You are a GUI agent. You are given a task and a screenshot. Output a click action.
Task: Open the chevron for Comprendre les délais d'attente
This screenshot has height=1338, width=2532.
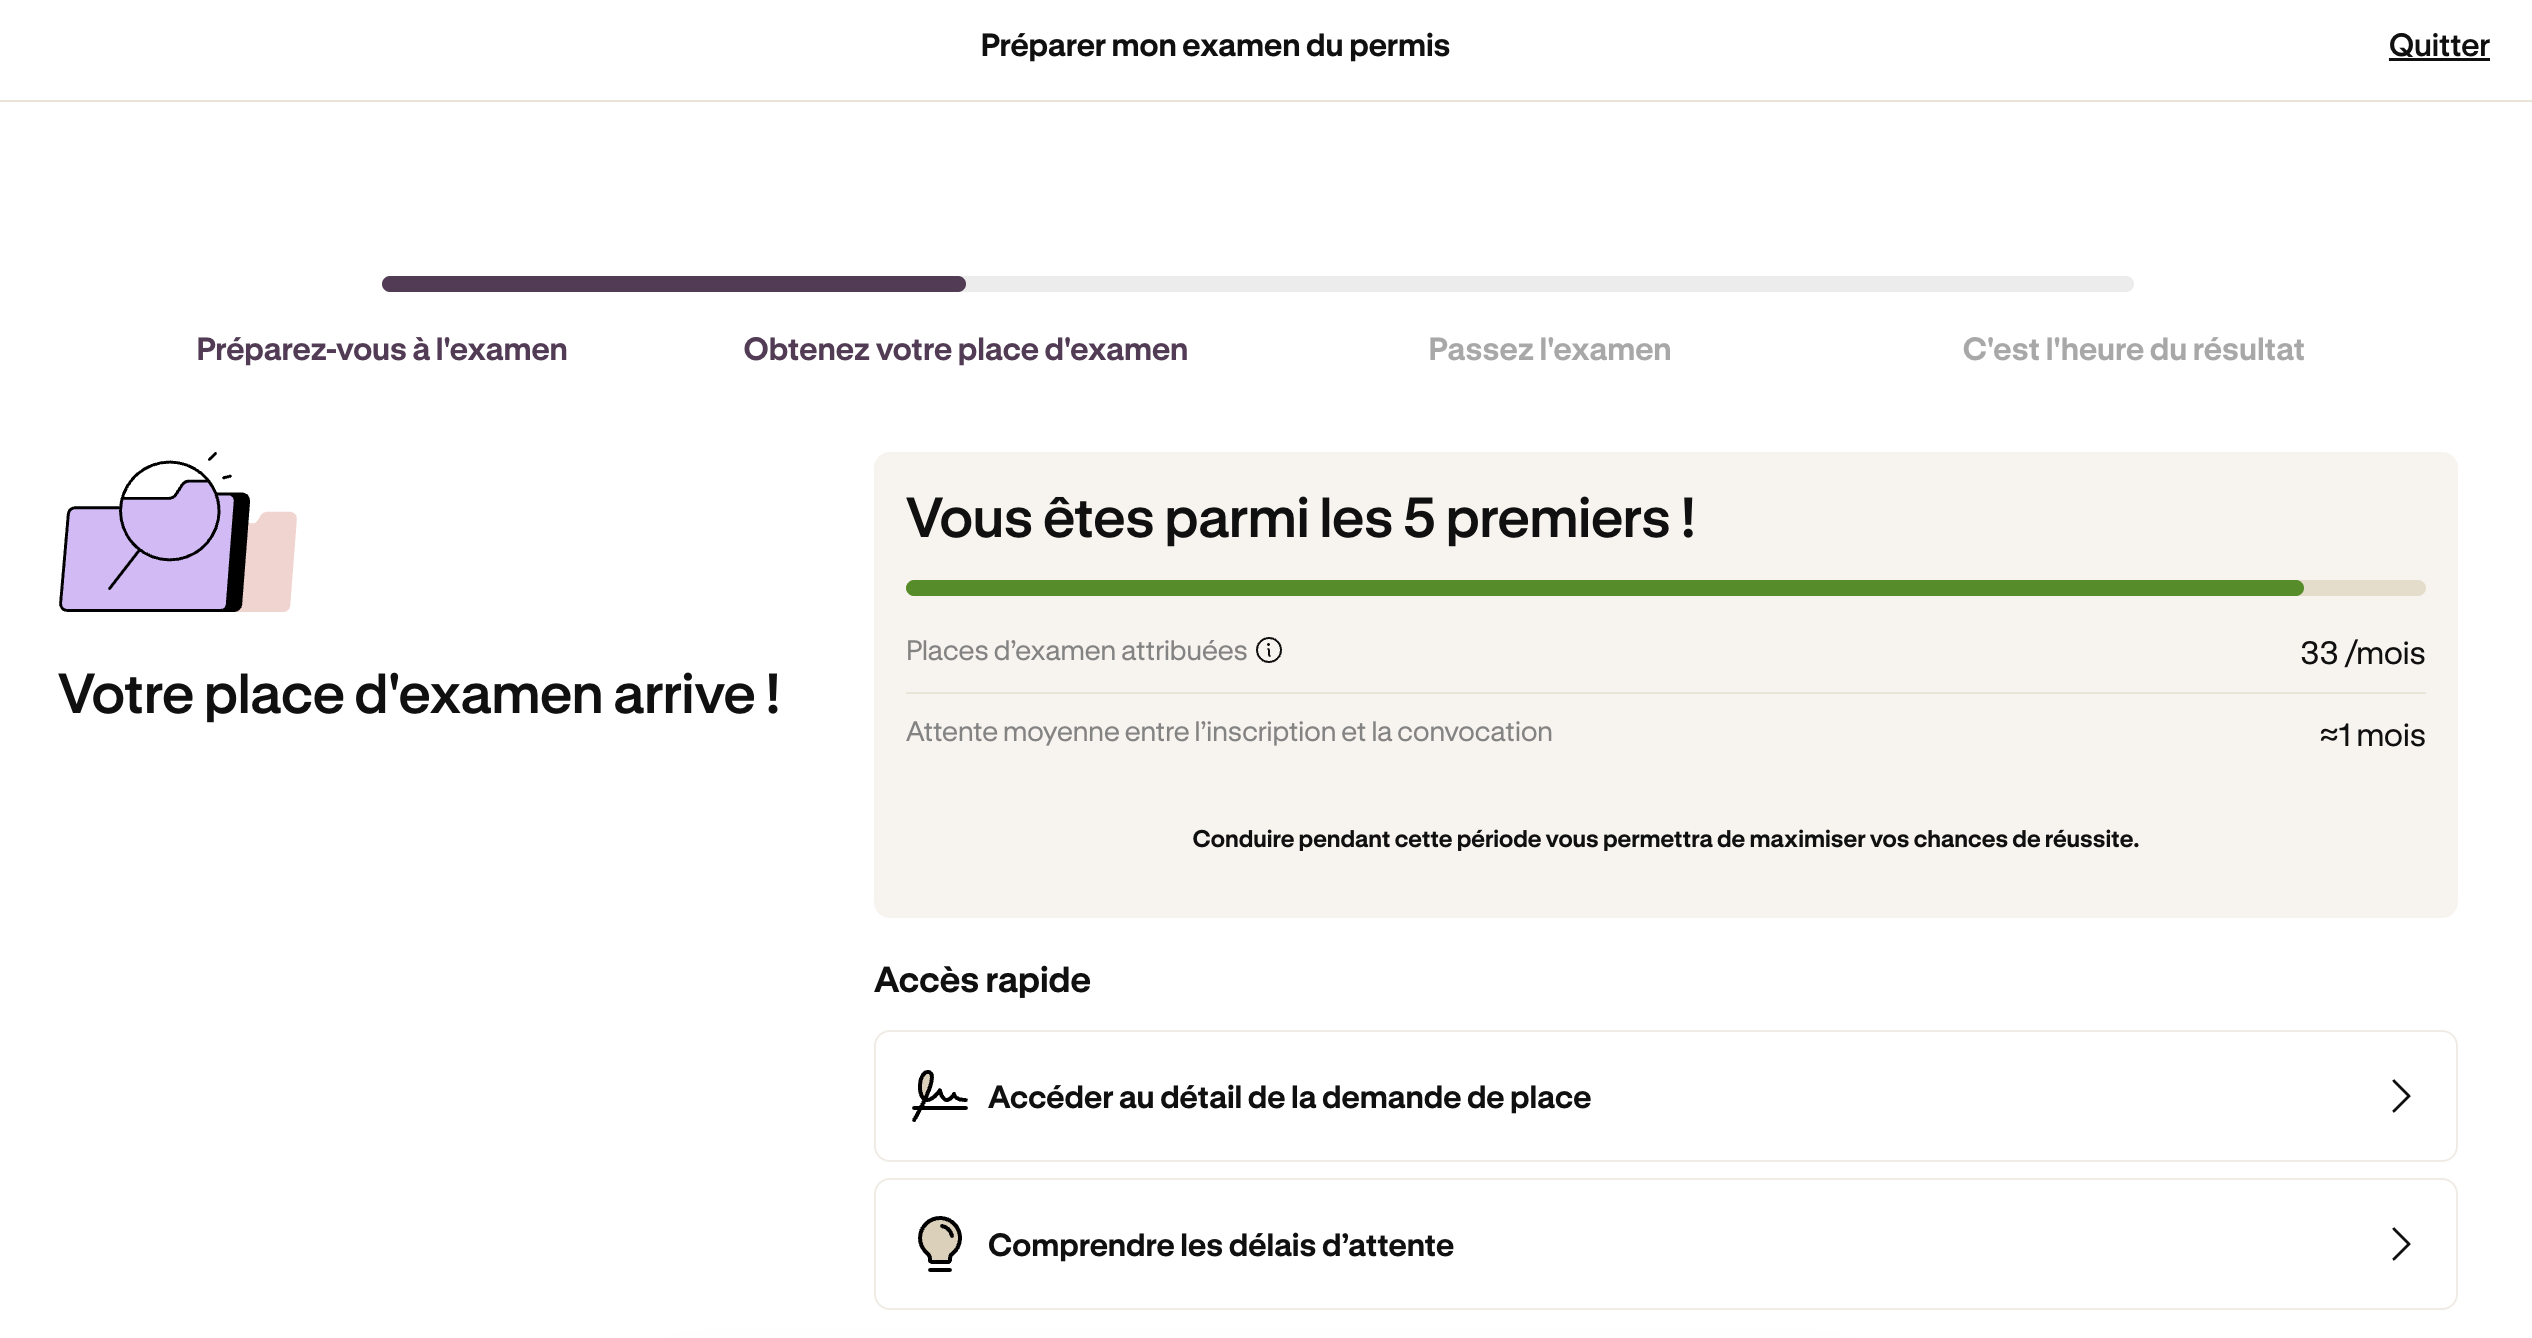click(x=2401, y=1244)
